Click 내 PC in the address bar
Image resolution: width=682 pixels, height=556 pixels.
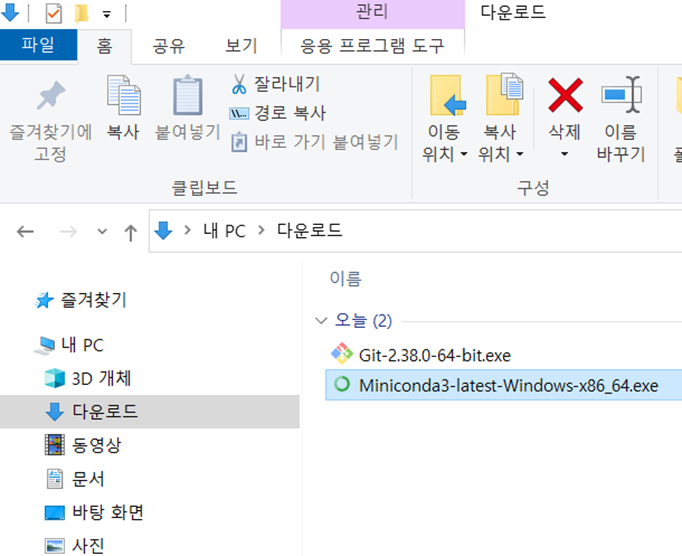click(224, 231)
